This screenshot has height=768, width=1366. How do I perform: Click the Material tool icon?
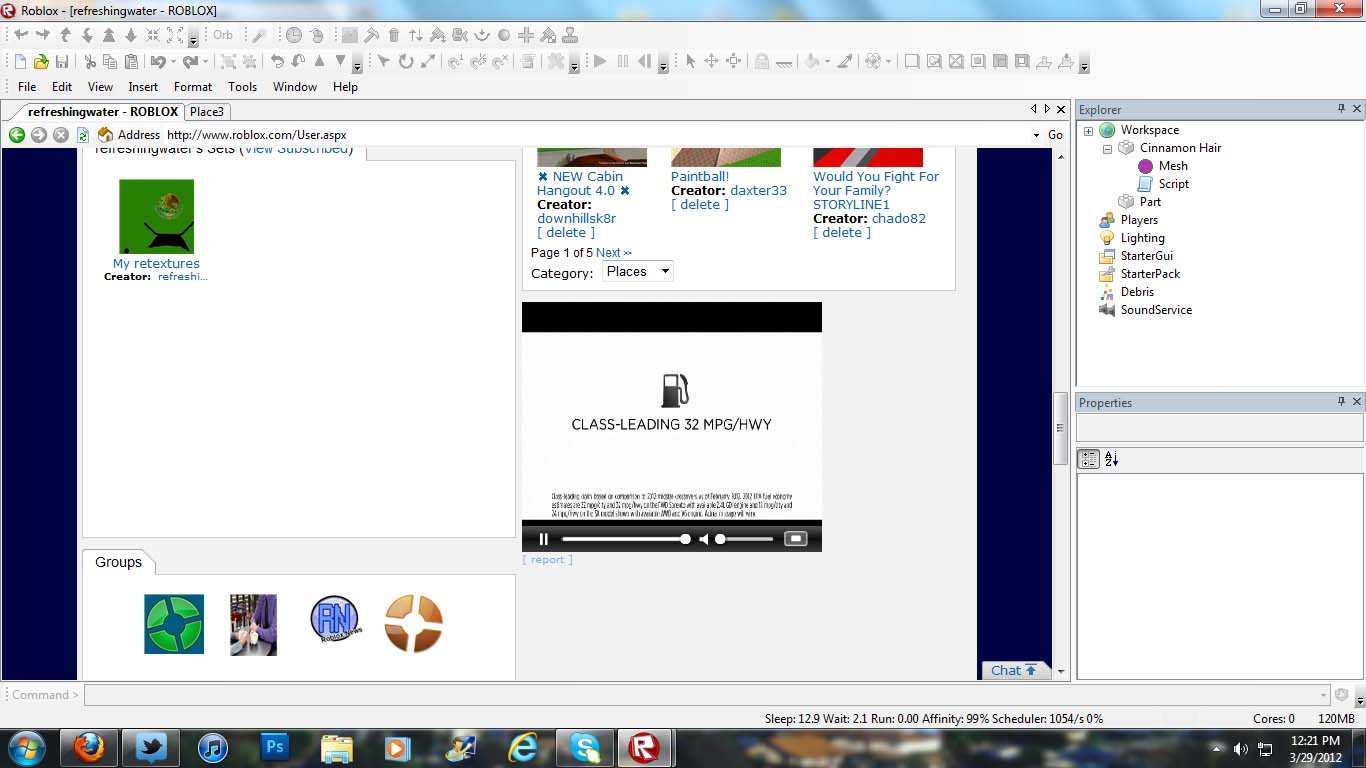872,62
